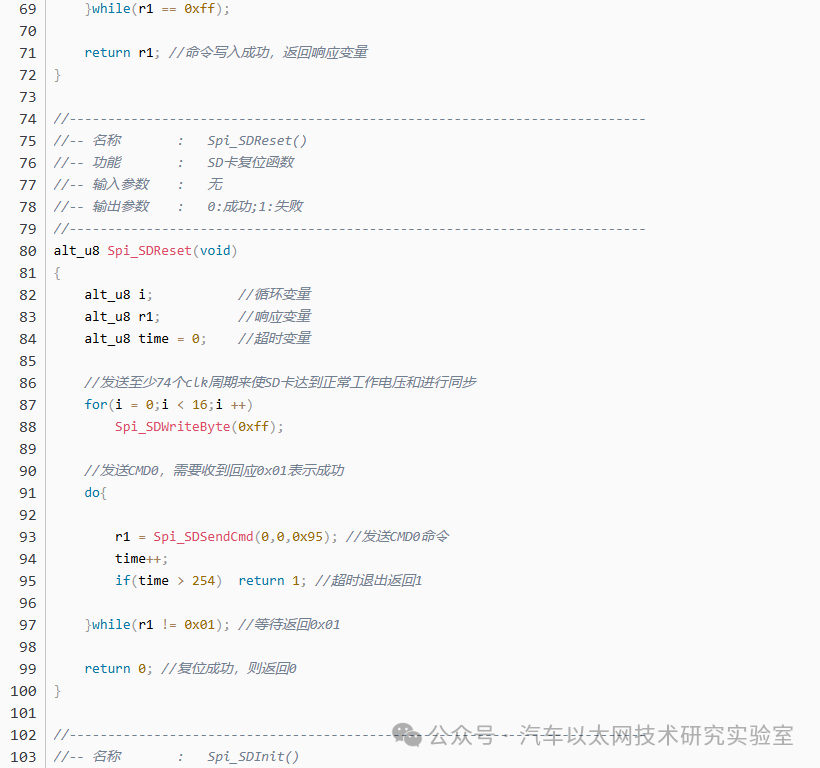Screen dimensions: 820x768
Task: Click the Spi_SDReset function name
Action: tap(150, 251)
